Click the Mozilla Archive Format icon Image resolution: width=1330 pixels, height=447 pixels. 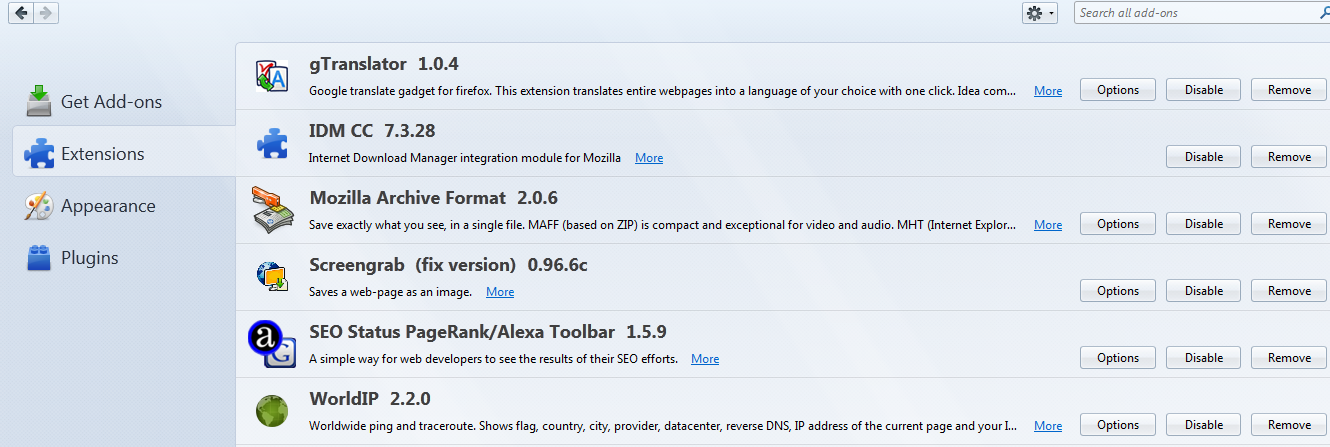[271, 210]
